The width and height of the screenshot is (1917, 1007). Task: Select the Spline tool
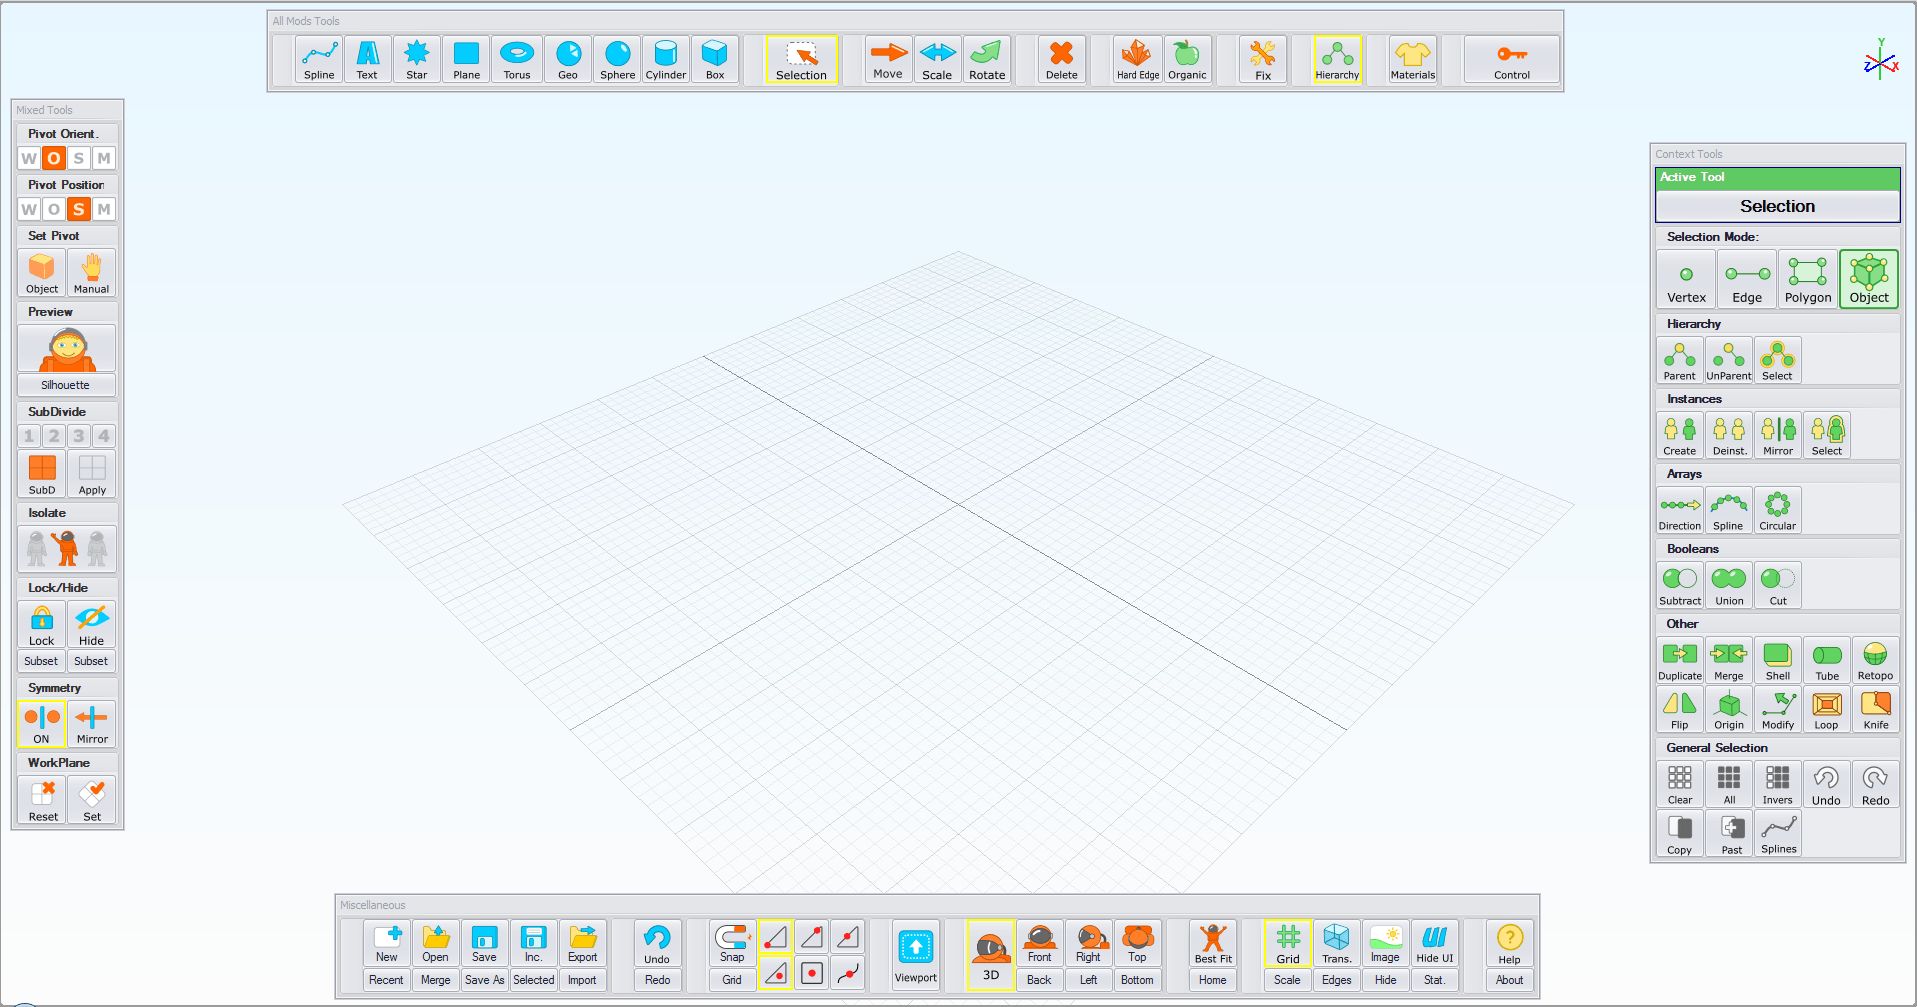tap(318, 59)
